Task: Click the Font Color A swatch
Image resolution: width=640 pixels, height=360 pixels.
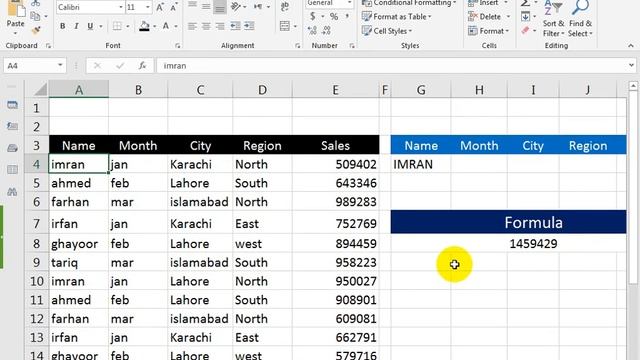Action: [166, 26]
